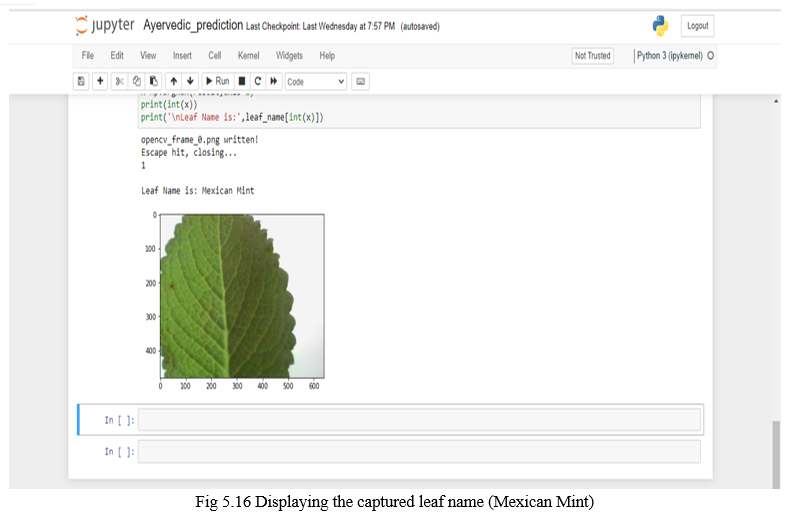Click into the first empty code cell
The height and width of the screenshot is (514, 802).
(x=419, y=420)
